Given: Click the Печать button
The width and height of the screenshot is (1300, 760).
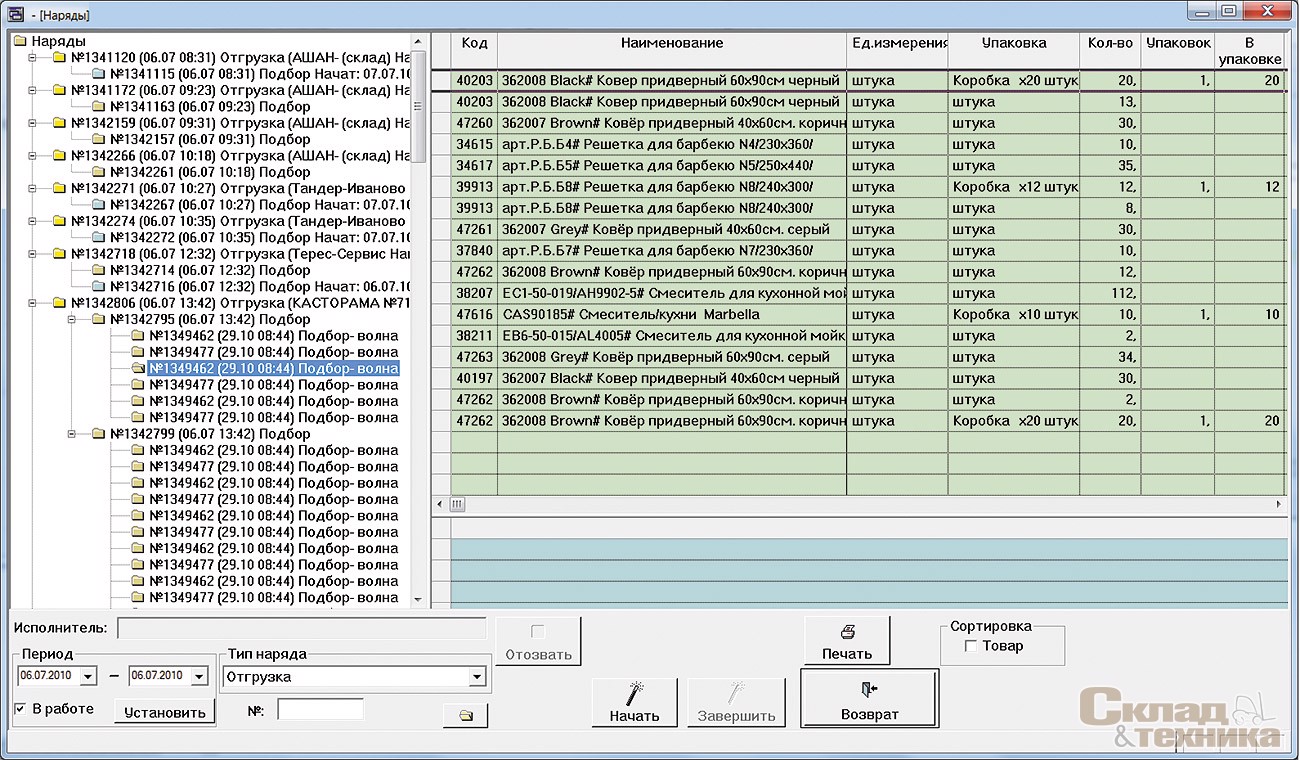Looking at the screenshot, I should [x=847, y=641].
